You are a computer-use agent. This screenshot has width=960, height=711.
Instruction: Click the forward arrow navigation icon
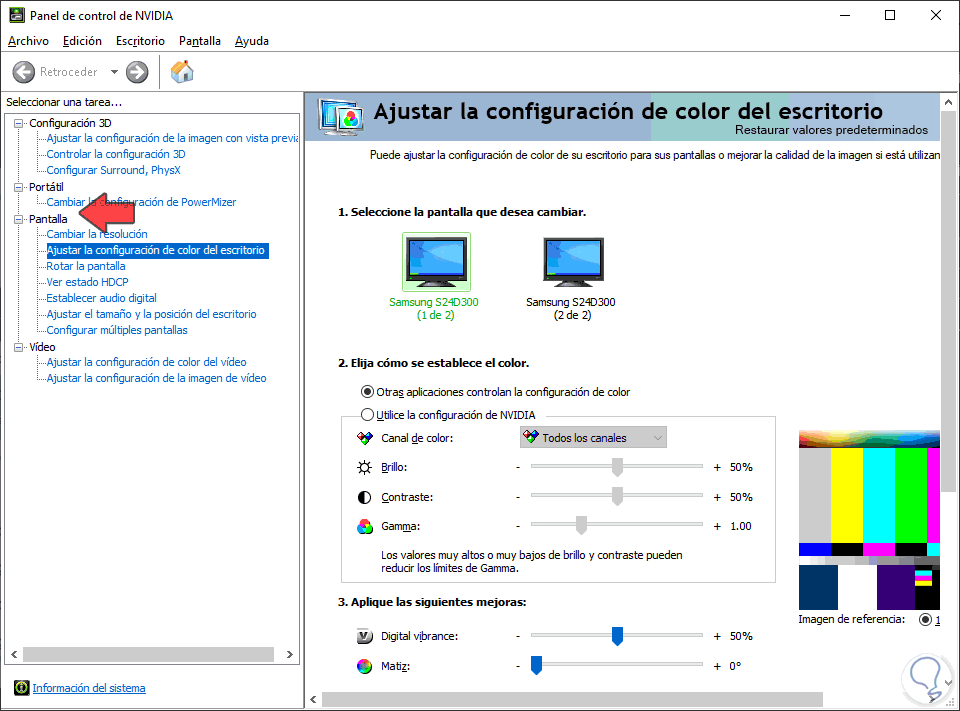[x=137, y=72]
